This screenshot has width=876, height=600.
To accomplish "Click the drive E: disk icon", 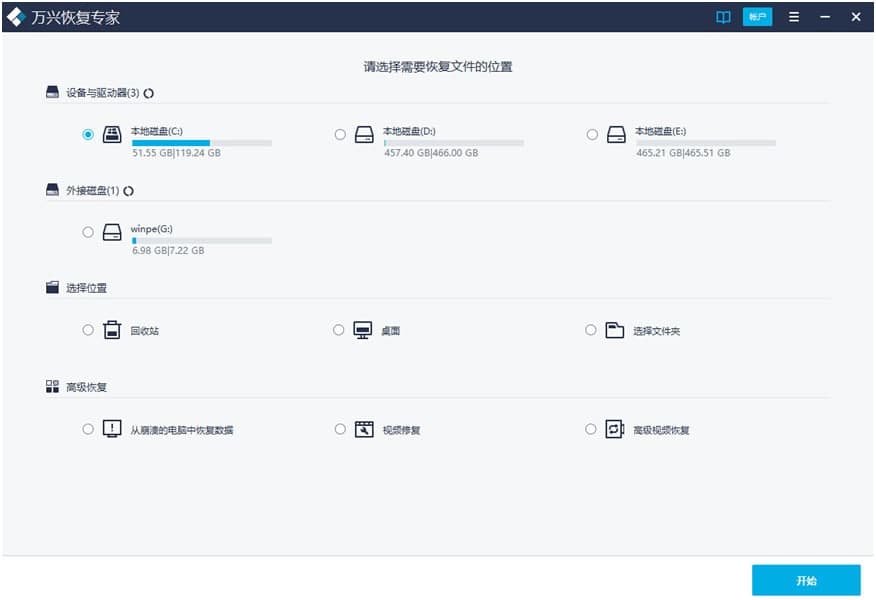I will pyautogui.click(x=616, y=135).
